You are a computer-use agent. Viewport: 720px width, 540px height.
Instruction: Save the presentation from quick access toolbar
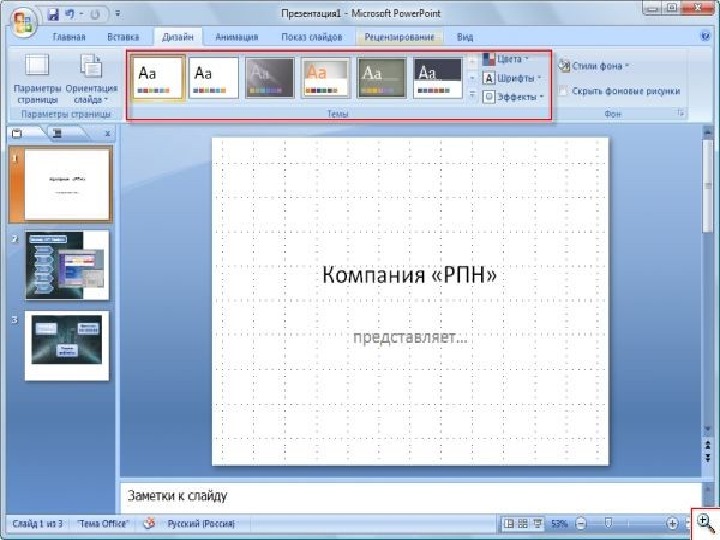click(x=53, y=14)
